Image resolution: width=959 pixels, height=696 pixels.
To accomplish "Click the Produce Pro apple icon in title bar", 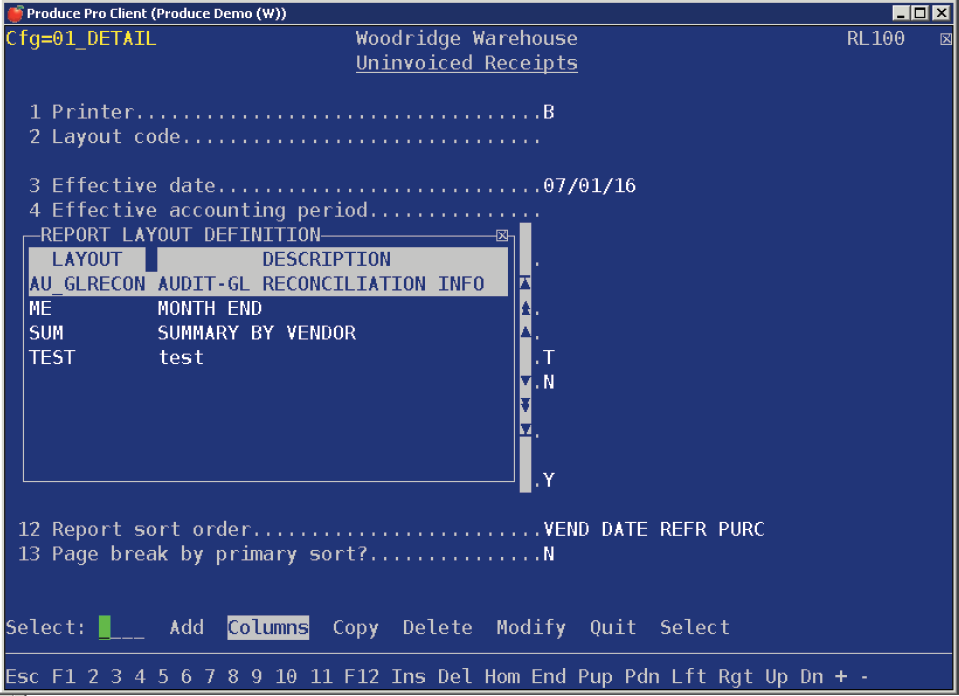I will coord(15,13).
